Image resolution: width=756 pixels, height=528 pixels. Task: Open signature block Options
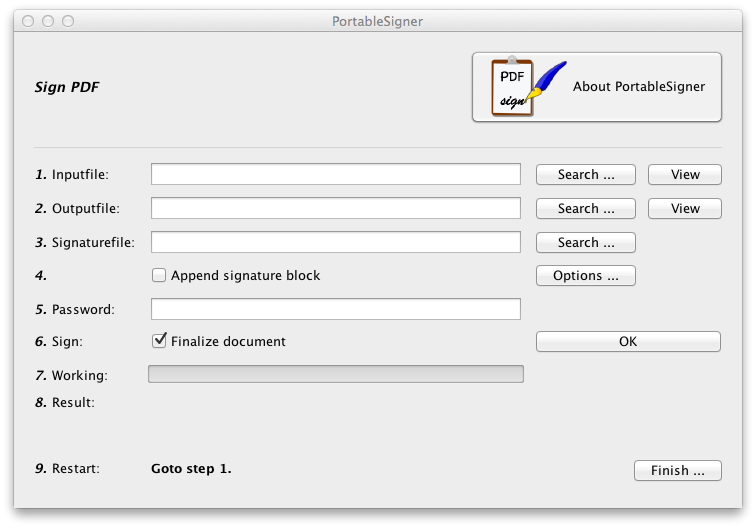pyautogui.click(x=586, y=275)
